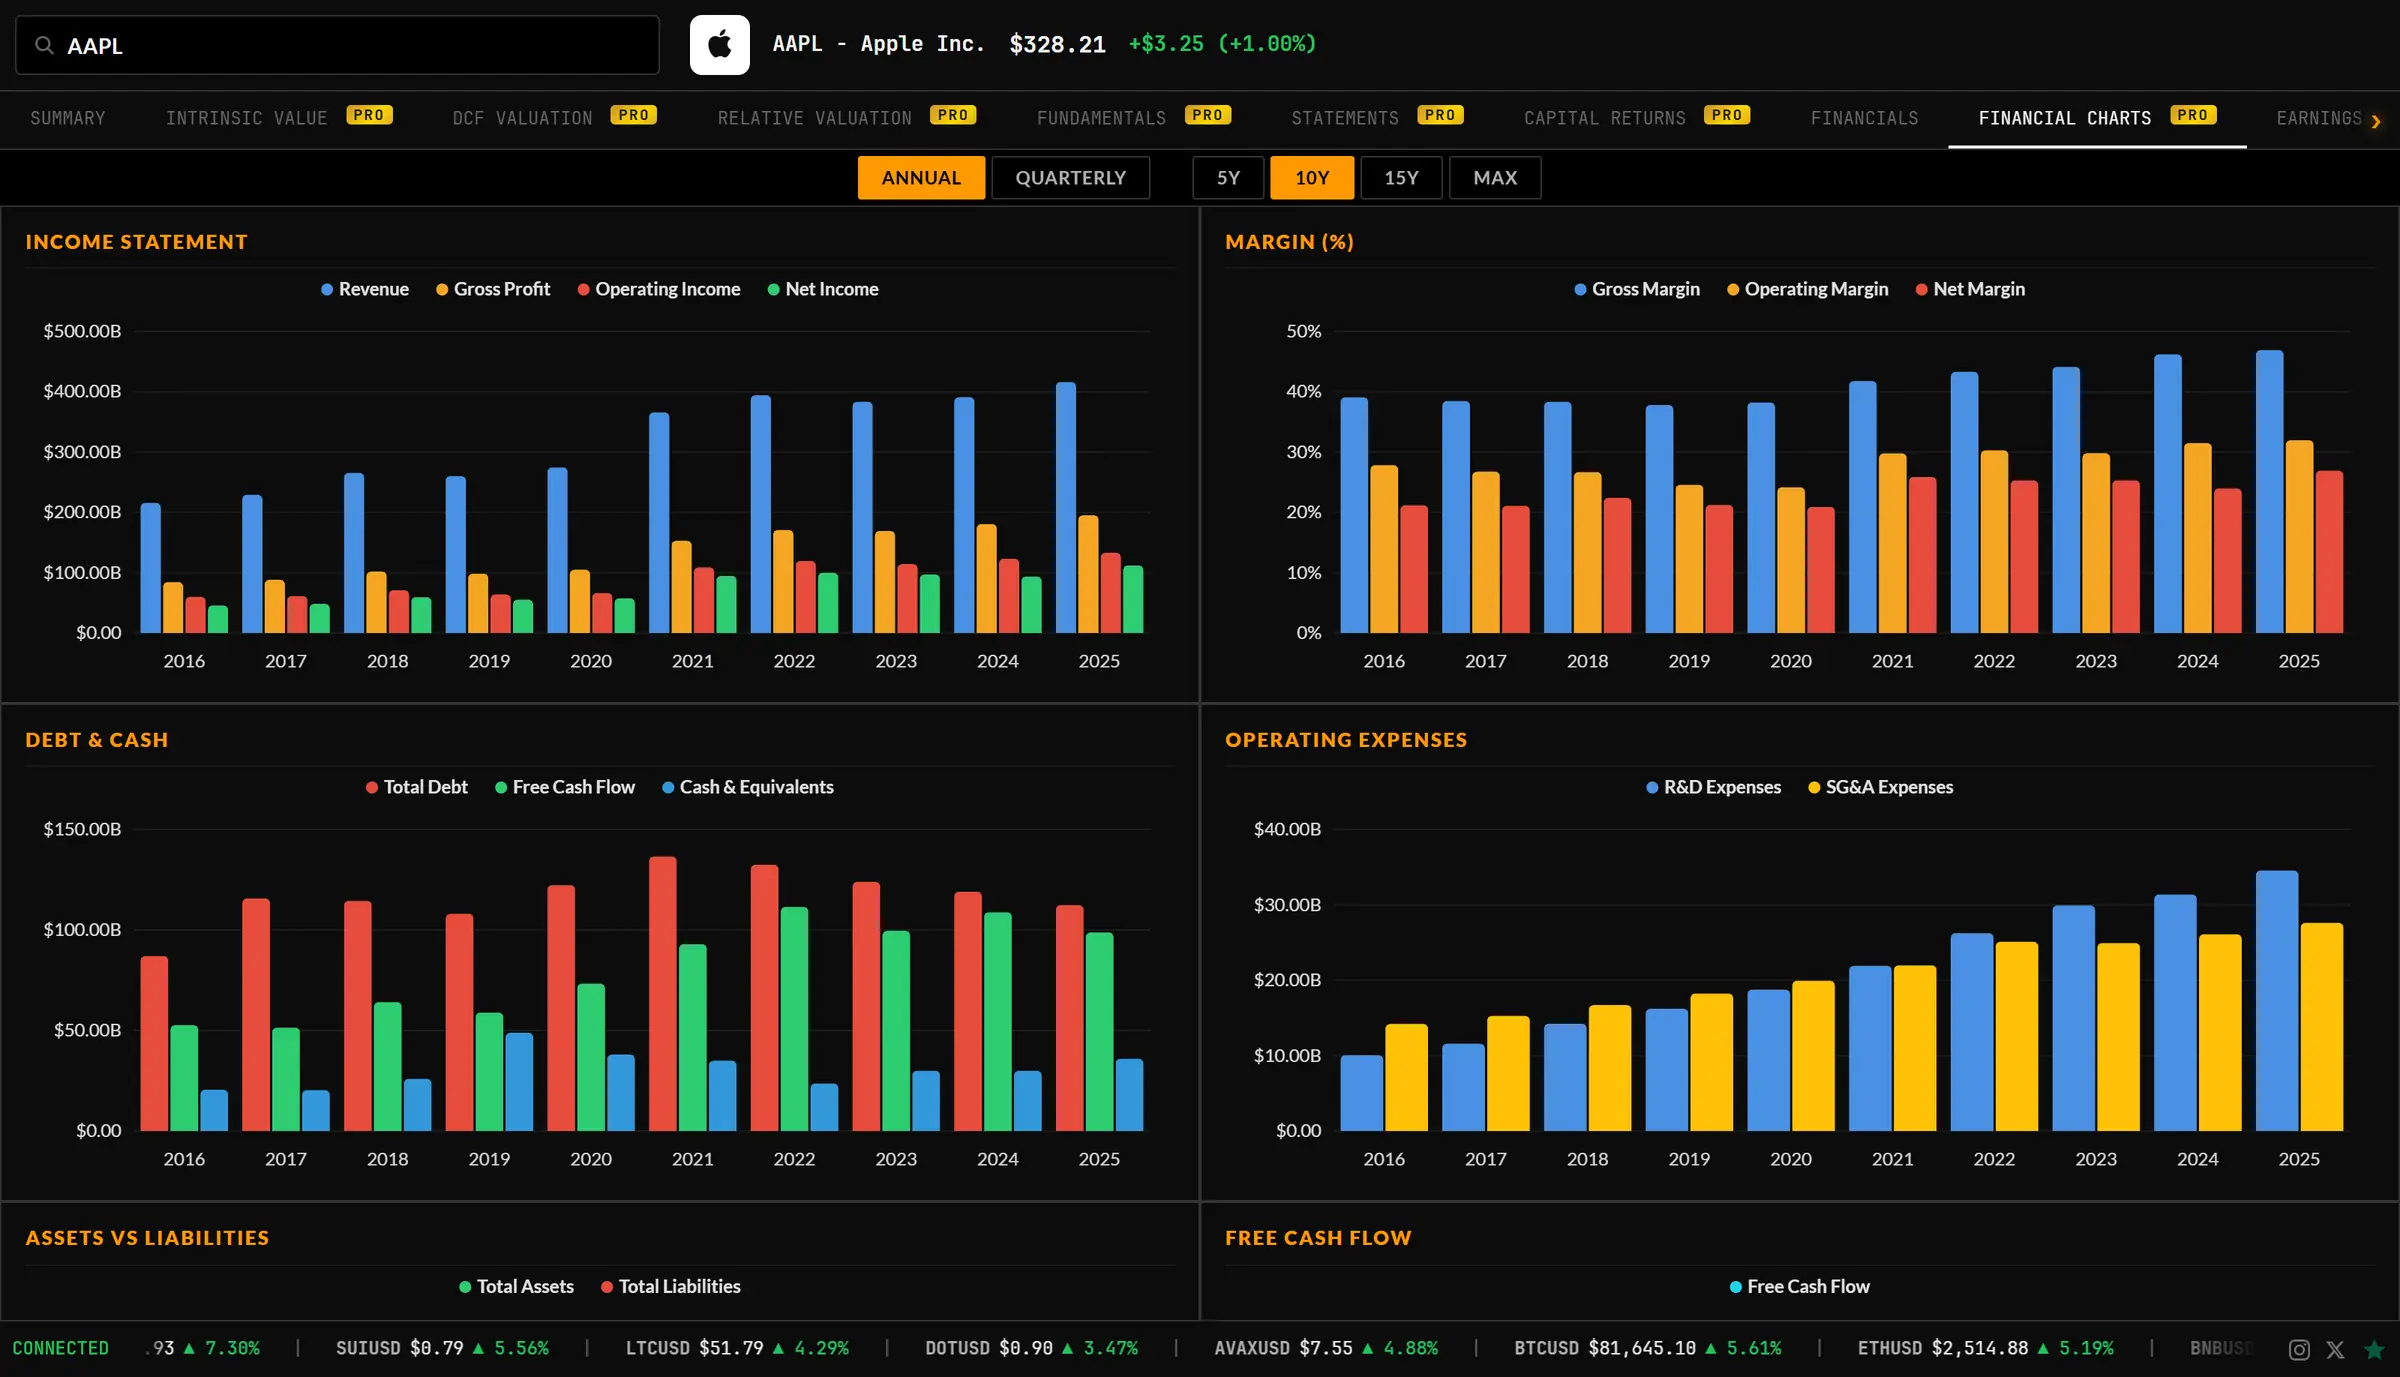Image resolution: width=2400 pixels, height=1377 pixels.
Task: Click the 2025 R&D Expenses bar
Action: [2277, 1001]
